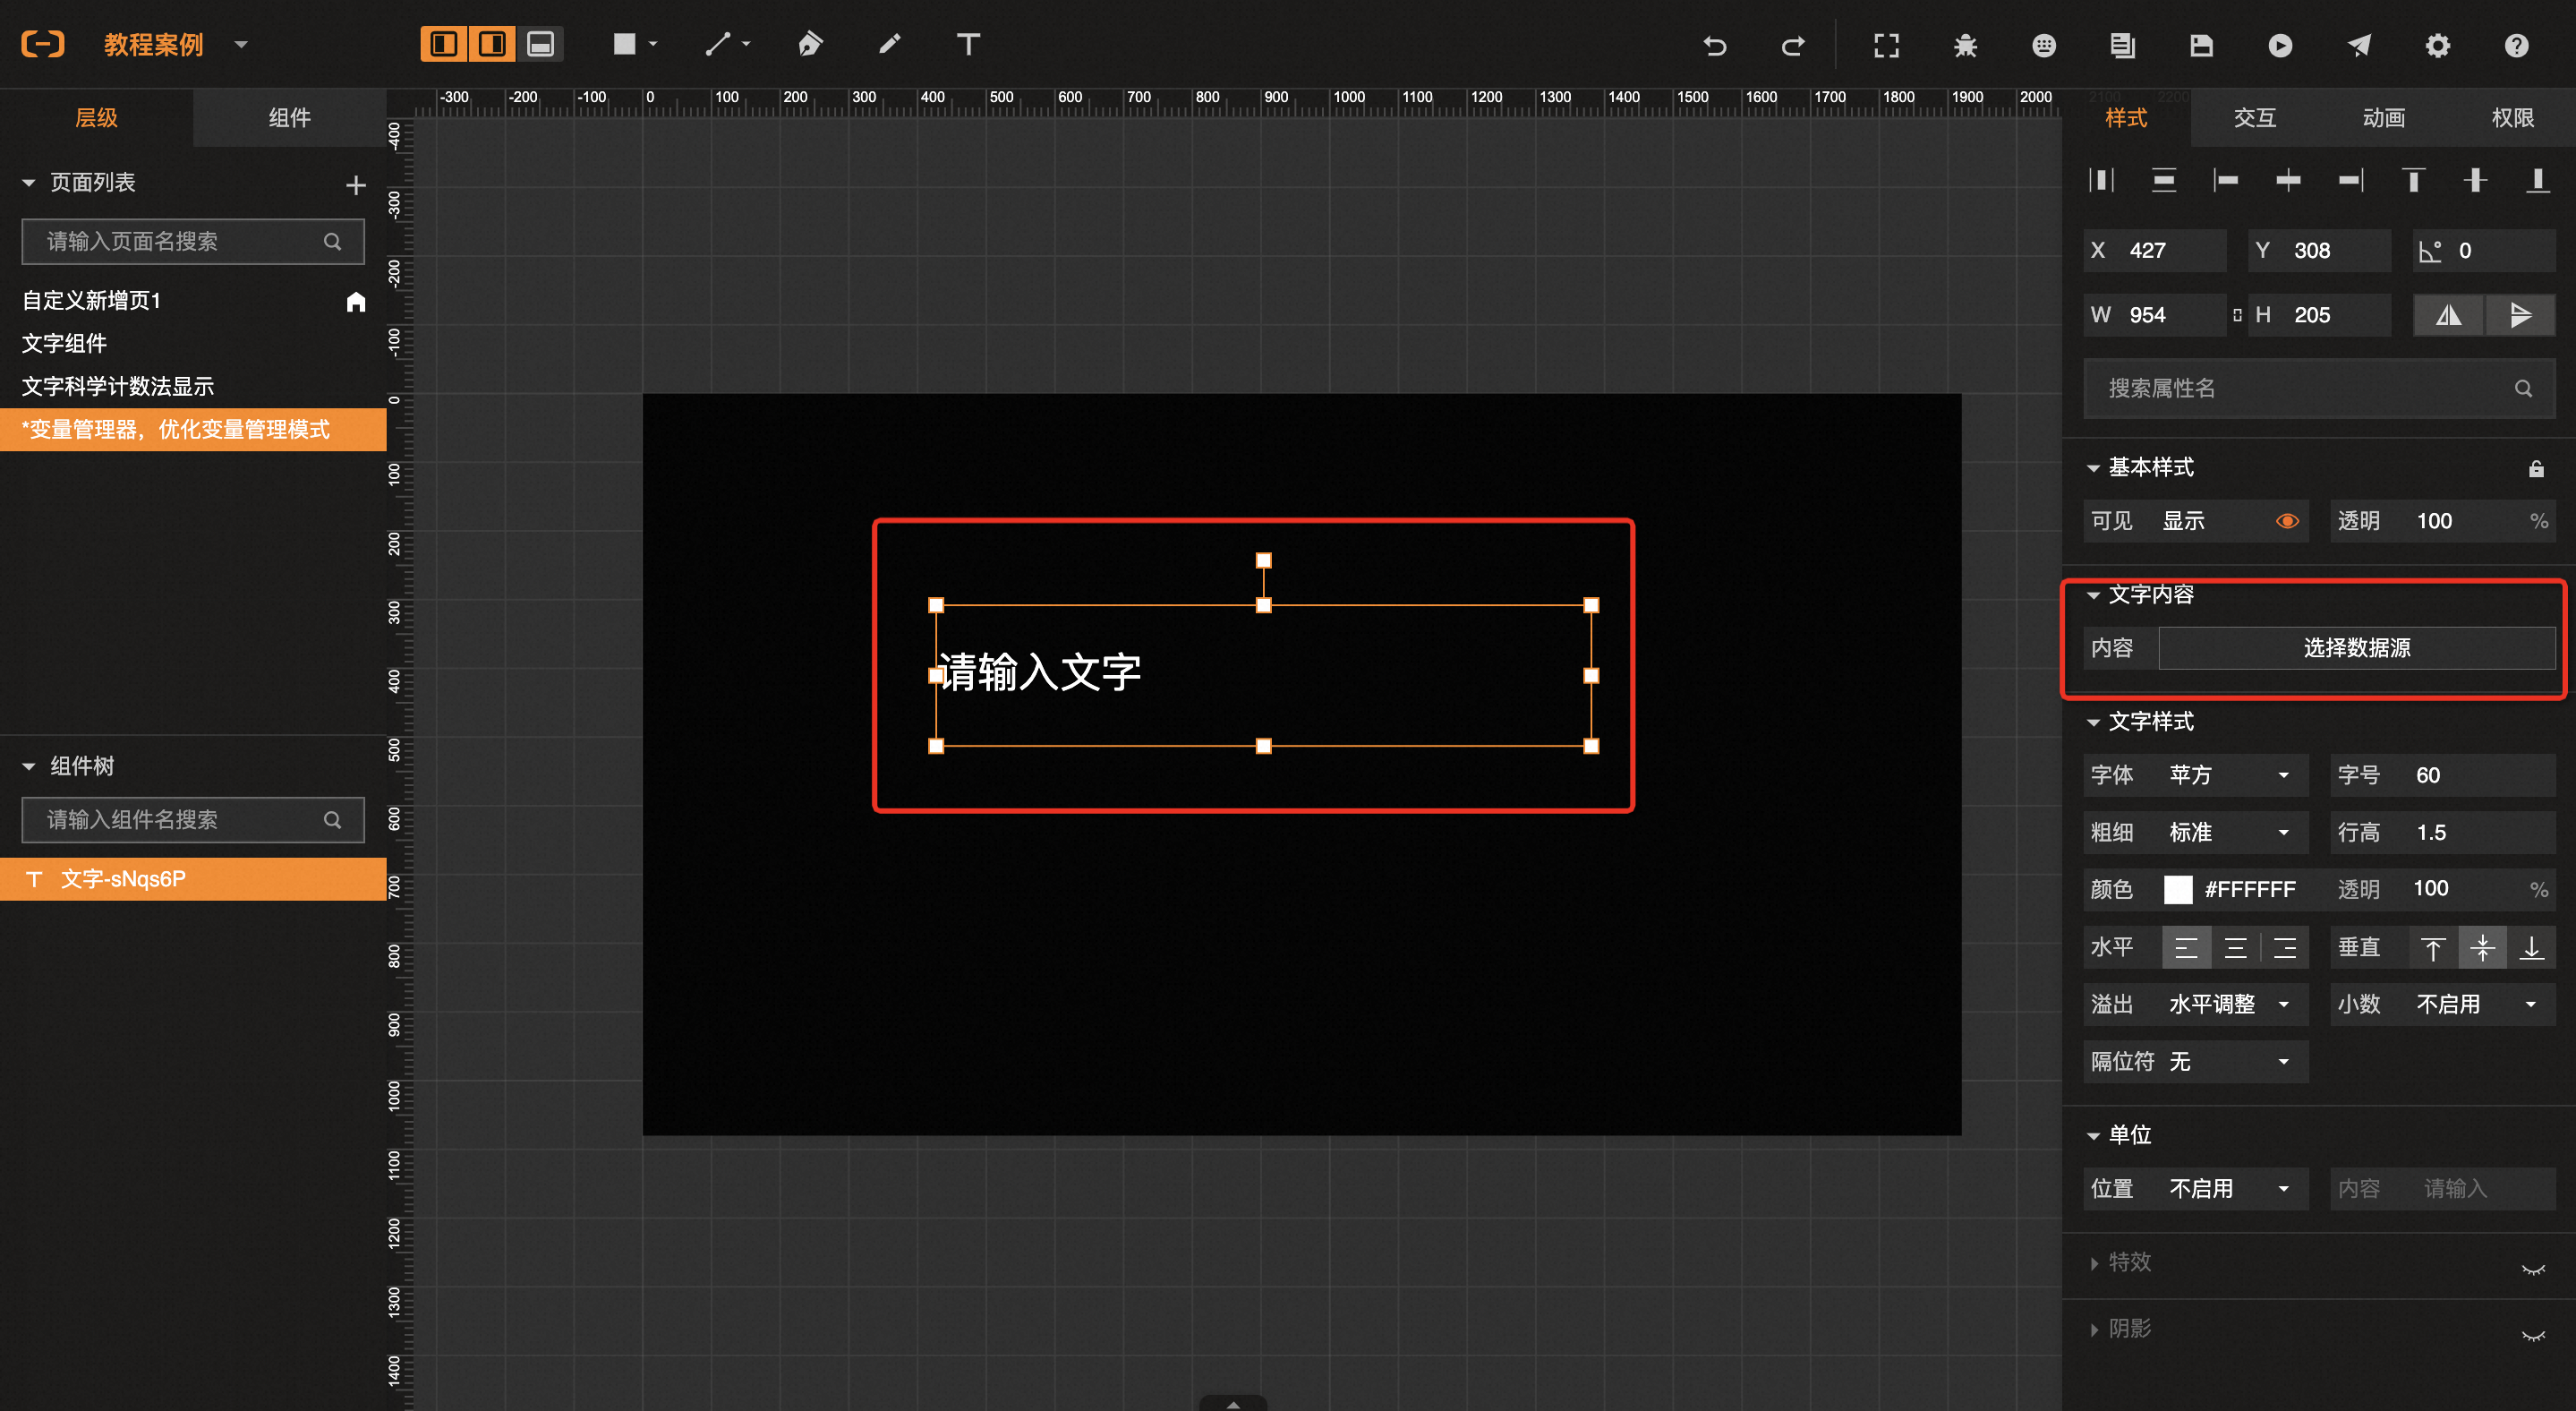
Task: Click the redo arrow icon
Action: pyautogui.click(x=1793, y=45)
